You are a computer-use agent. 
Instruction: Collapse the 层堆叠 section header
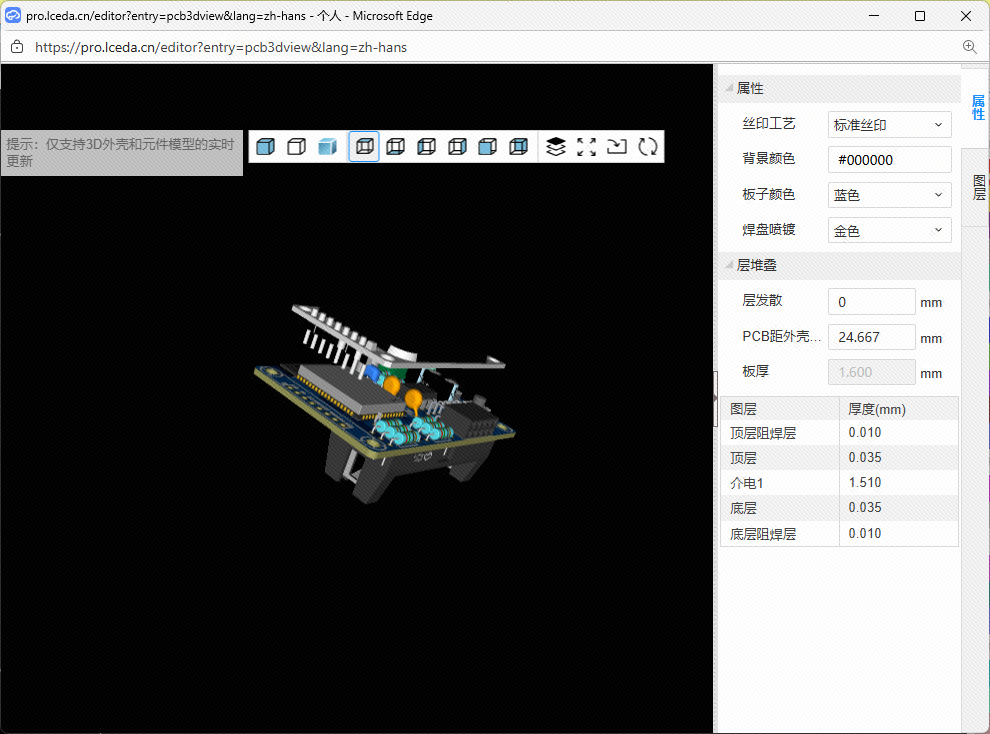pos(756,265)
